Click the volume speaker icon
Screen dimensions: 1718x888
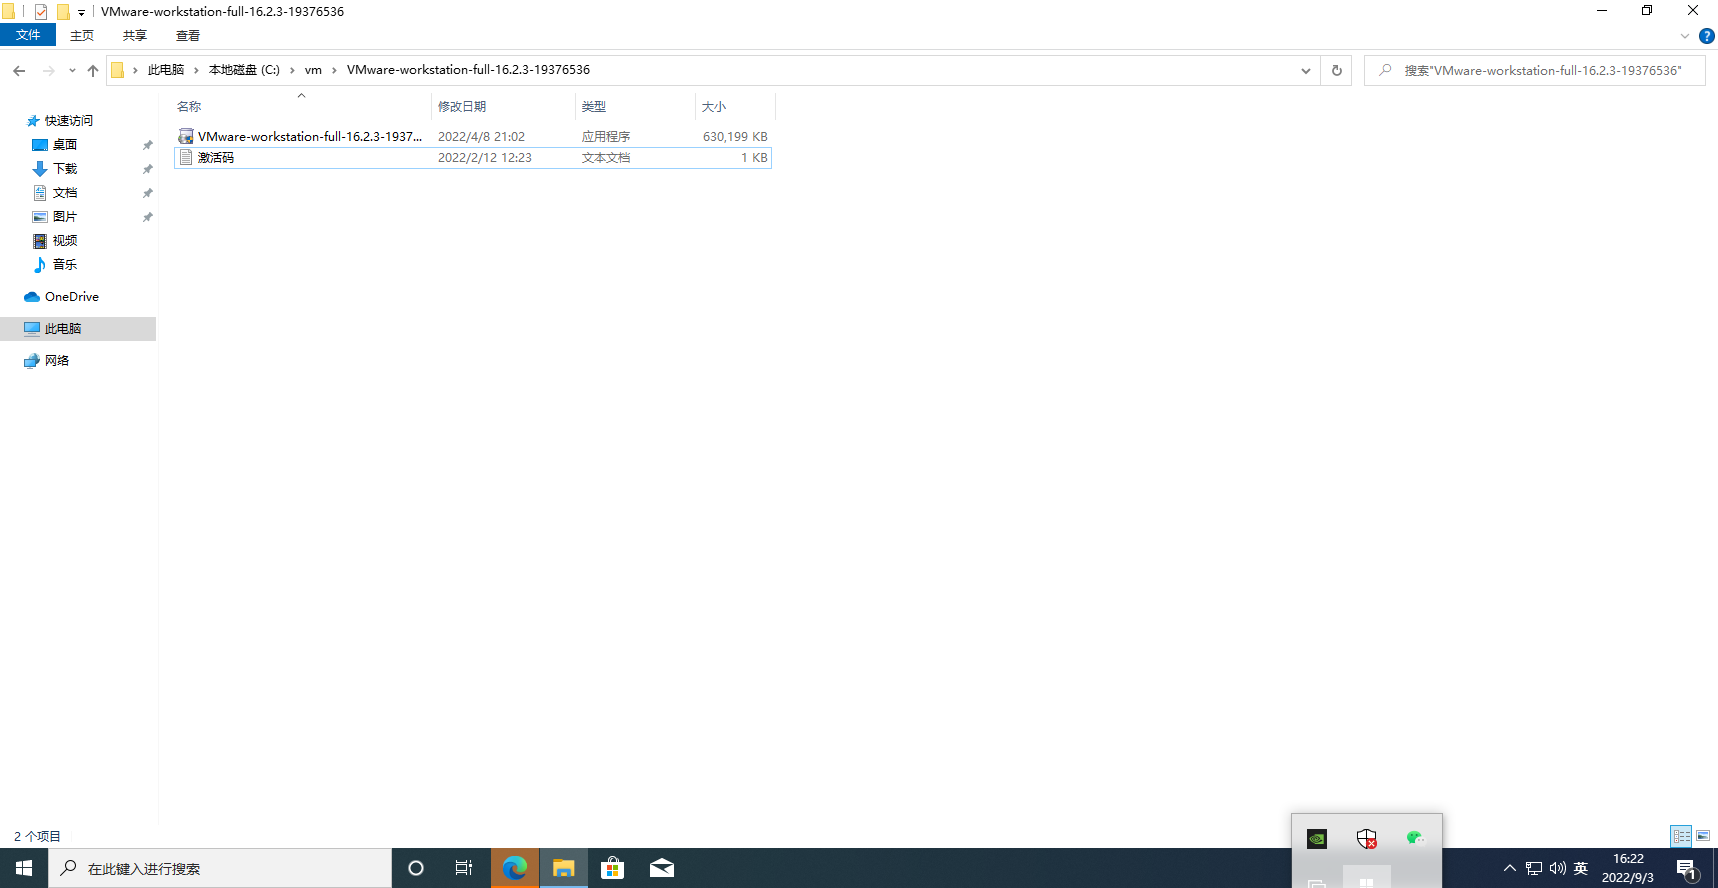(x=1558, y=868)
